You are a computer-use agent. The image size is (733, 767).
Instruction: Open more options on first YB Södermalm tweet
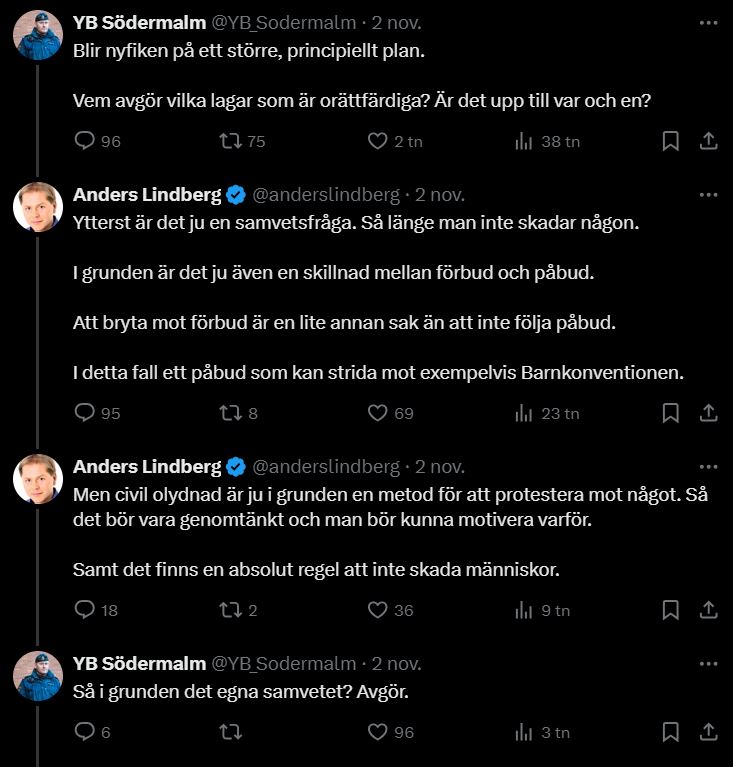(x=708, y=22)
